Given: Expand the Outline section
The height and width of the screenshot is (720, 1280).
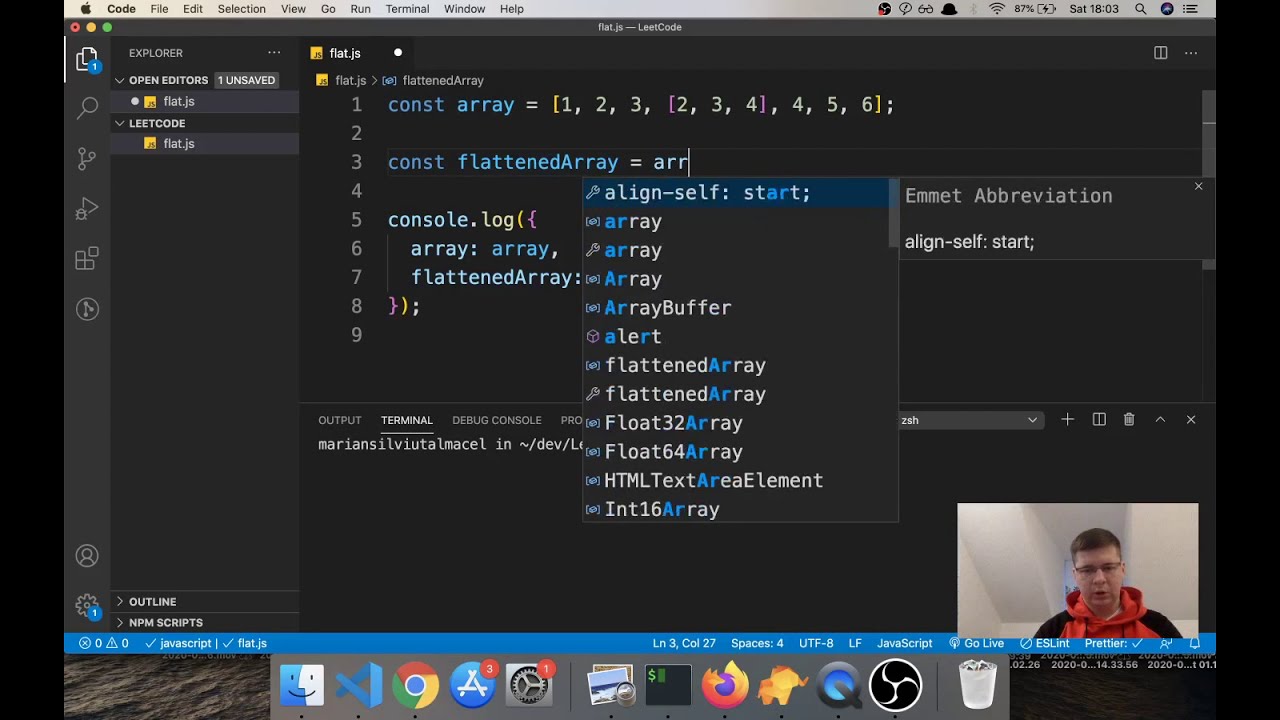Looking at the screenshot, I should click(x=205, y=601).
